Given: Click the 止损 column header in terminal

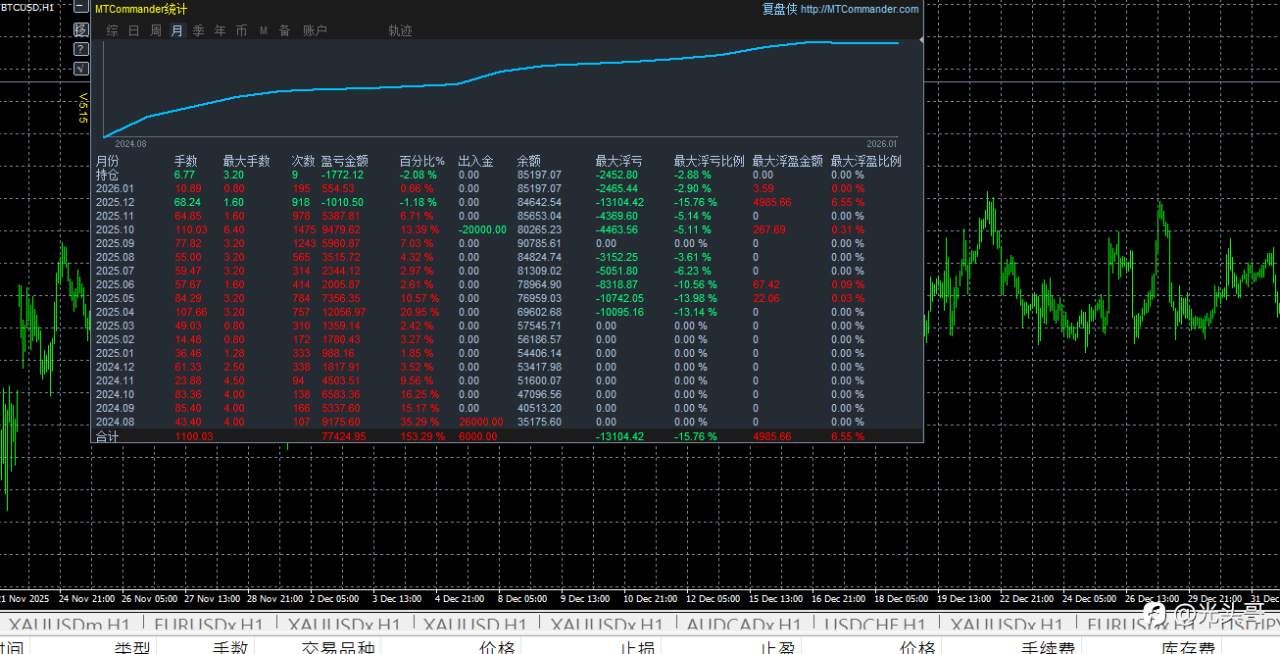Looking at the screenshot, I should tap(637, 647).
